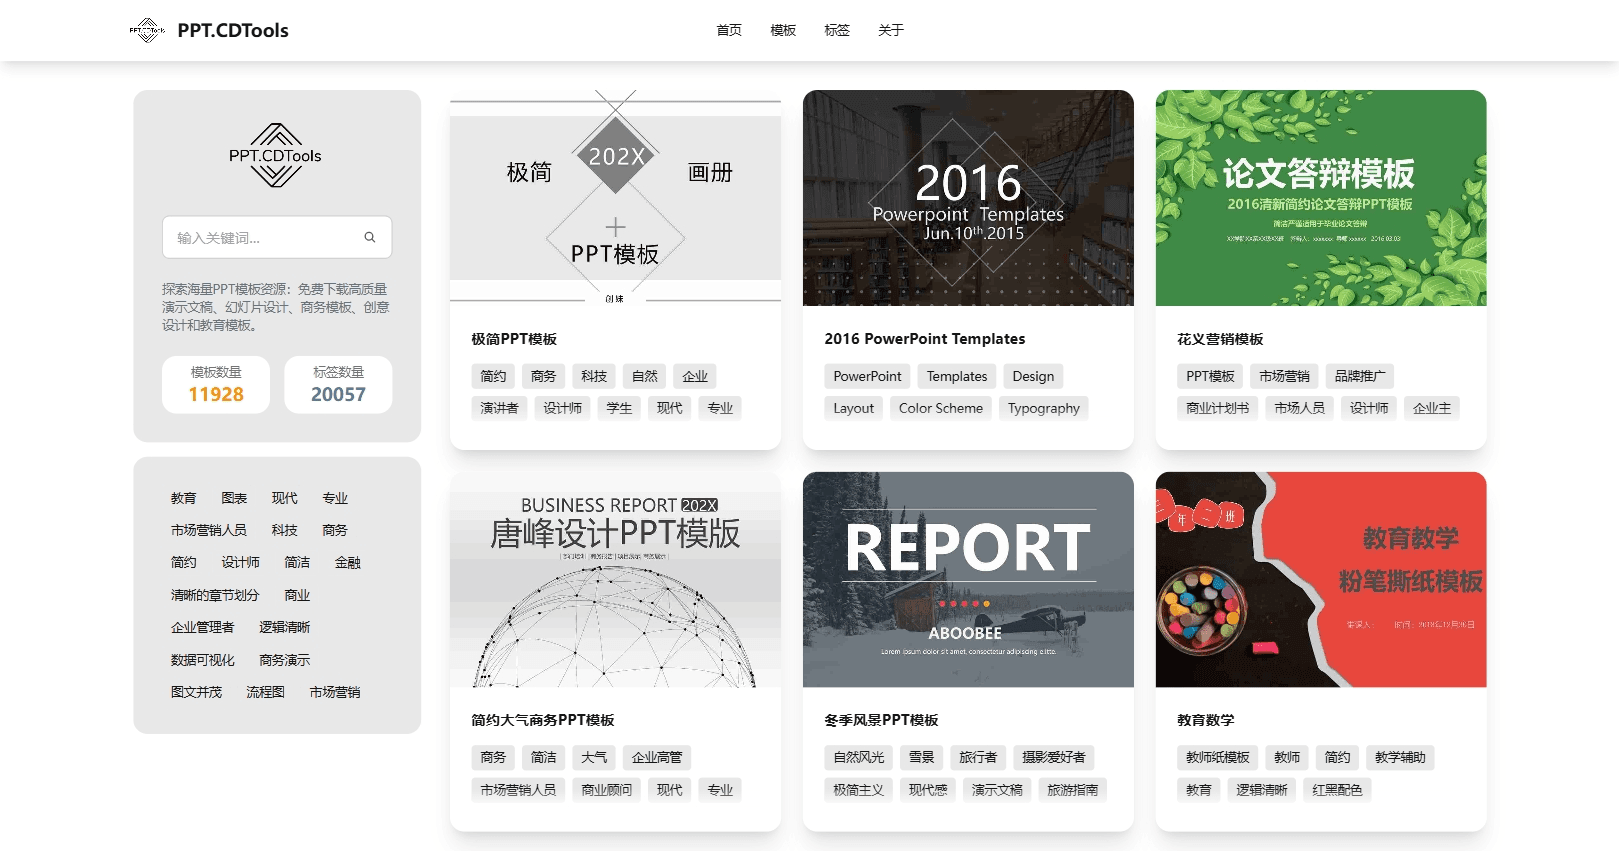Open the 首页 nav item
The height and width of the screenshot is (851, 1619).
(729, 30)
